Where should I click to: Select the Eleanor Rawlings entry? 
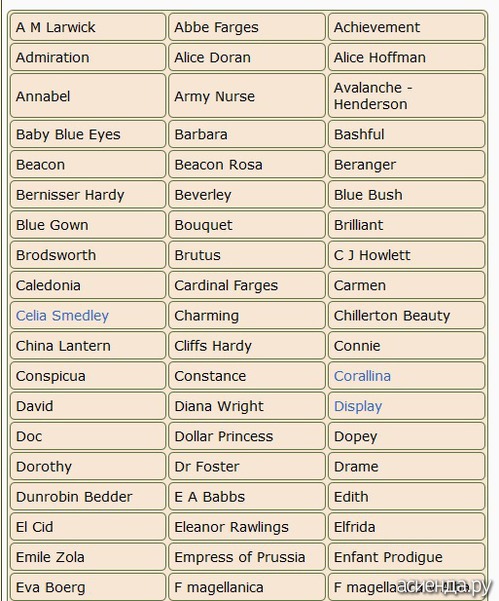click(247, 527)
